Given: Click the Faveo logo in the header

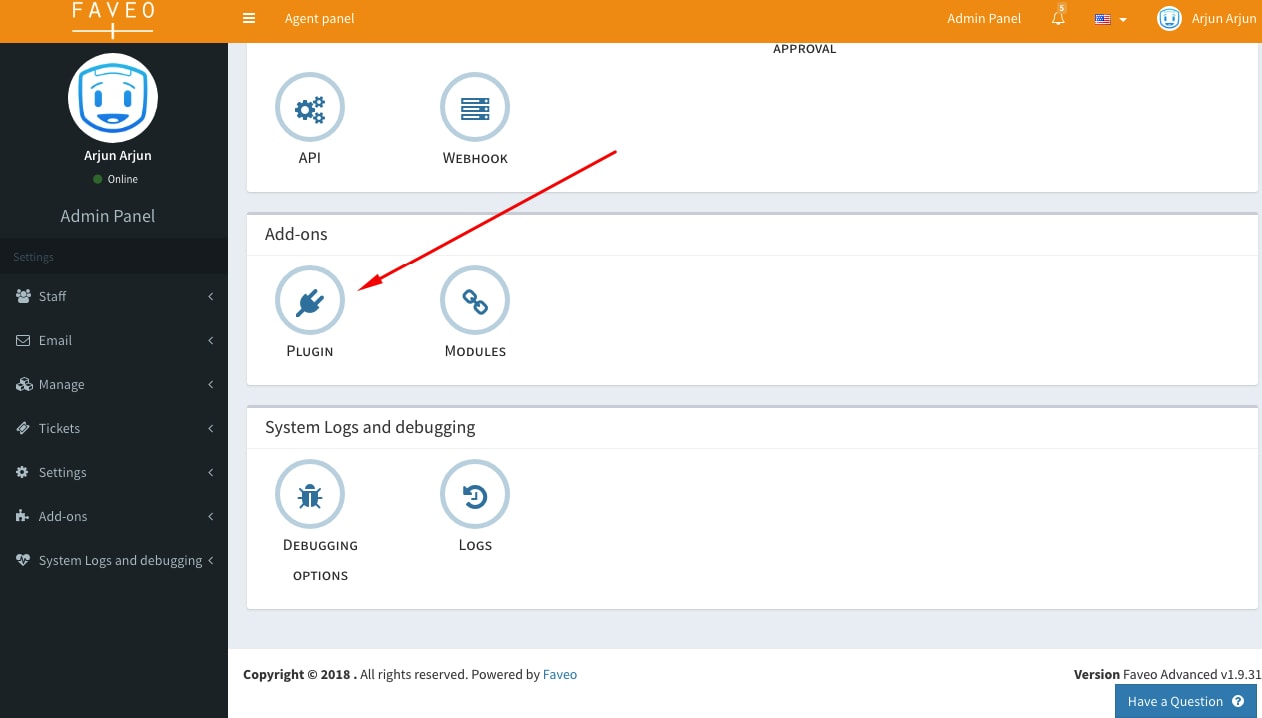Looking at the screenshot, I should tap(112, 19).
